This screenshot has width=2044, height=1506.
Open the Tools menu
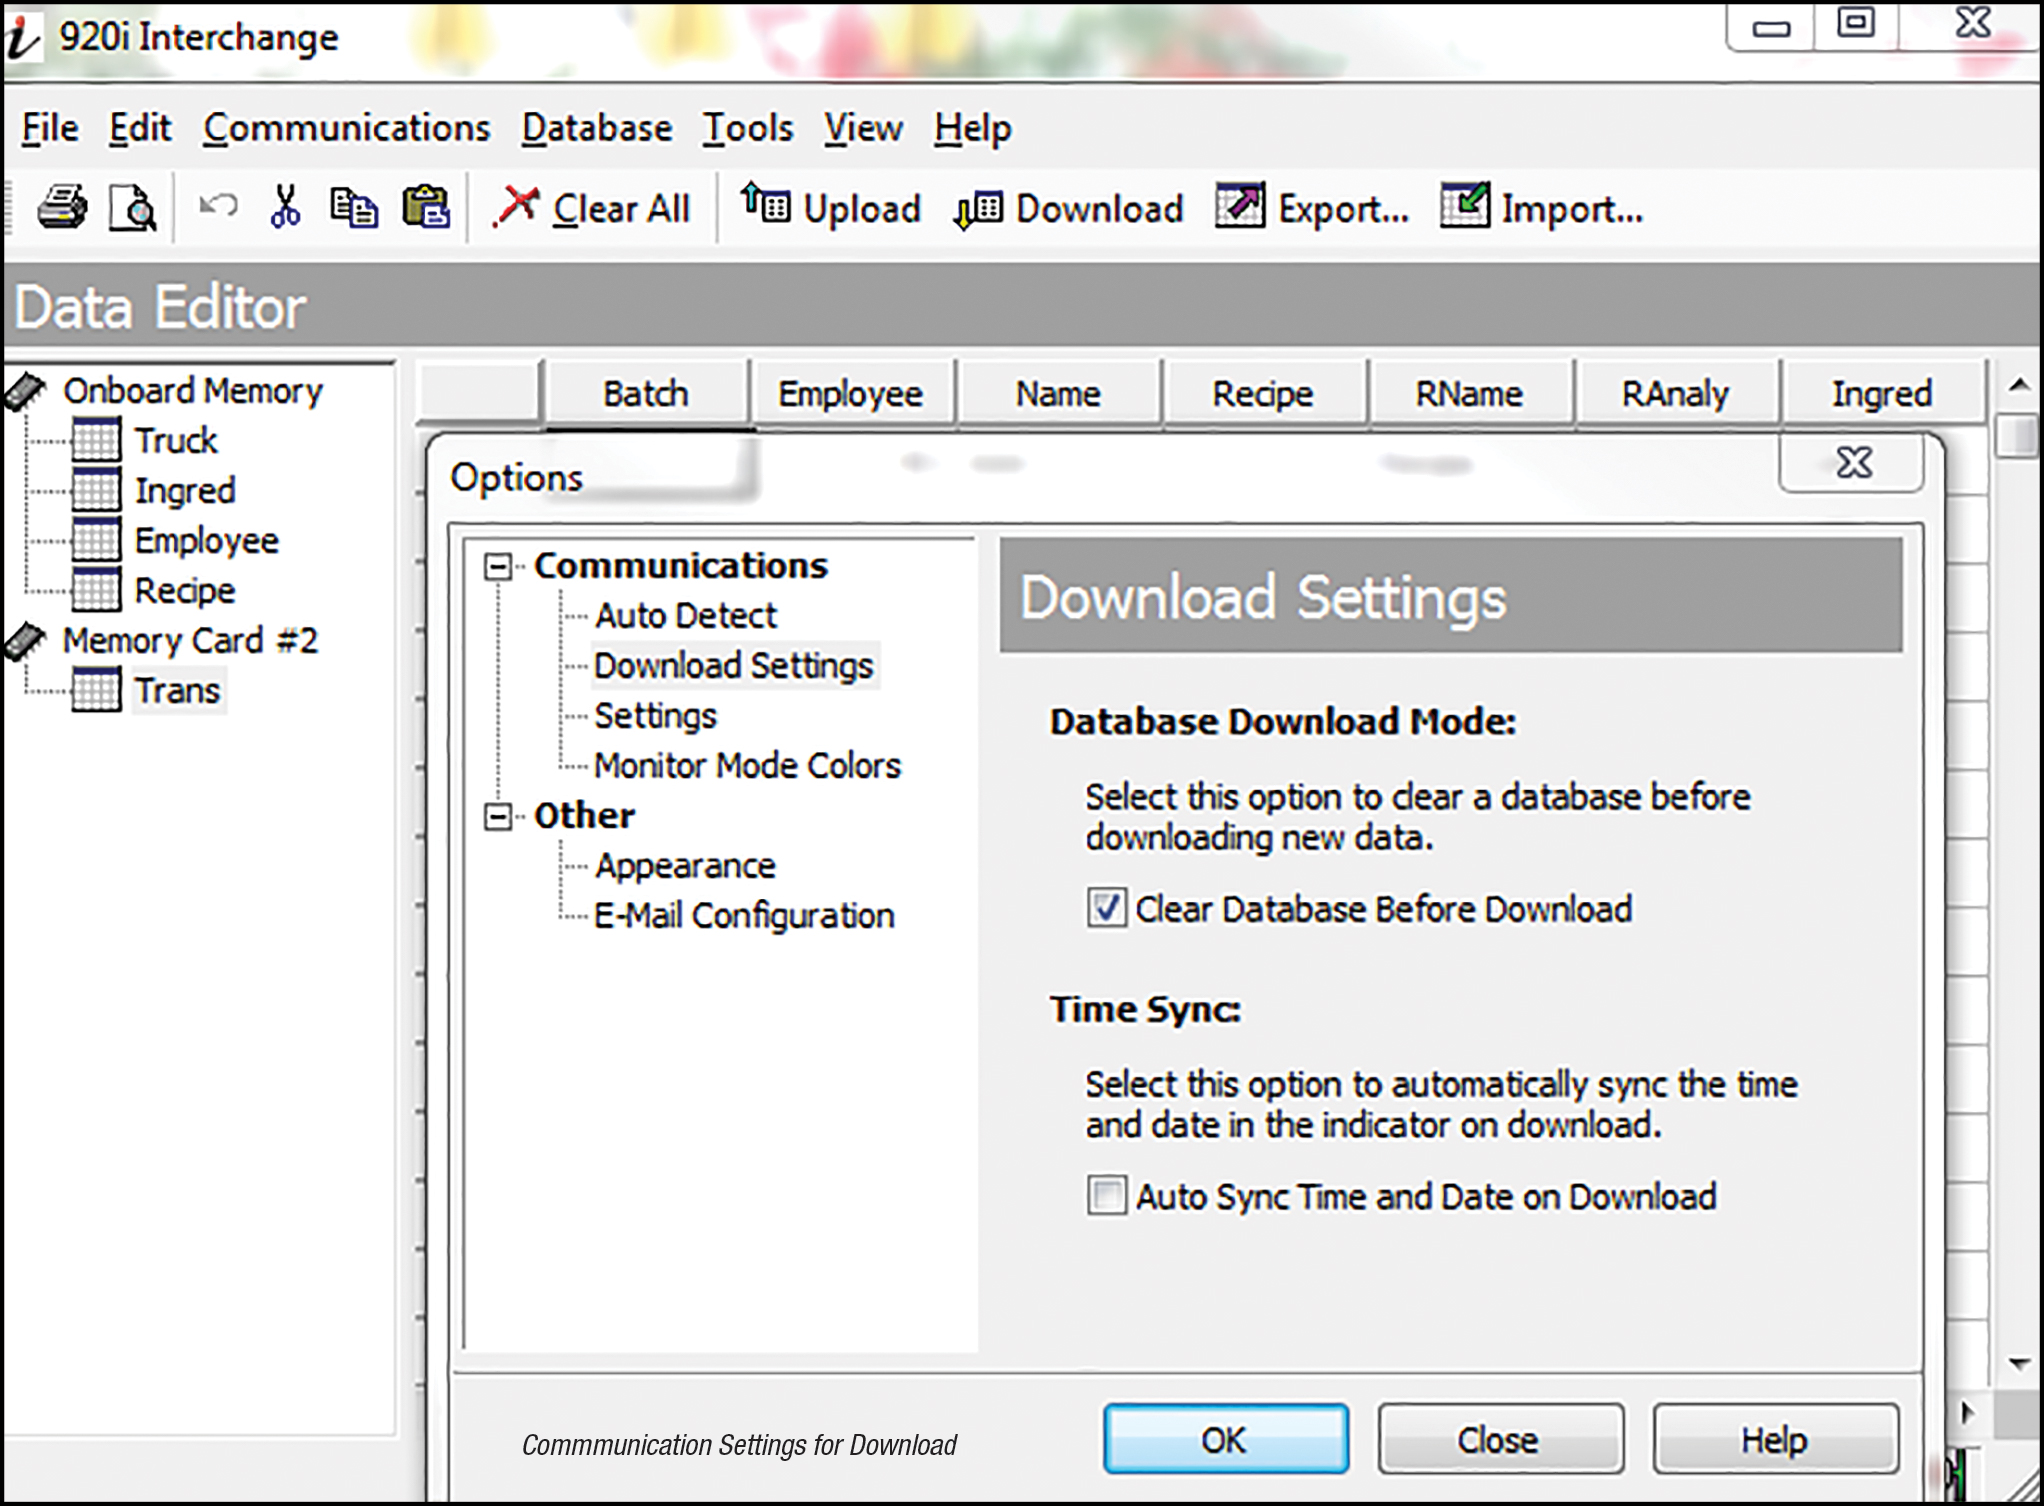tap(747, 128)
